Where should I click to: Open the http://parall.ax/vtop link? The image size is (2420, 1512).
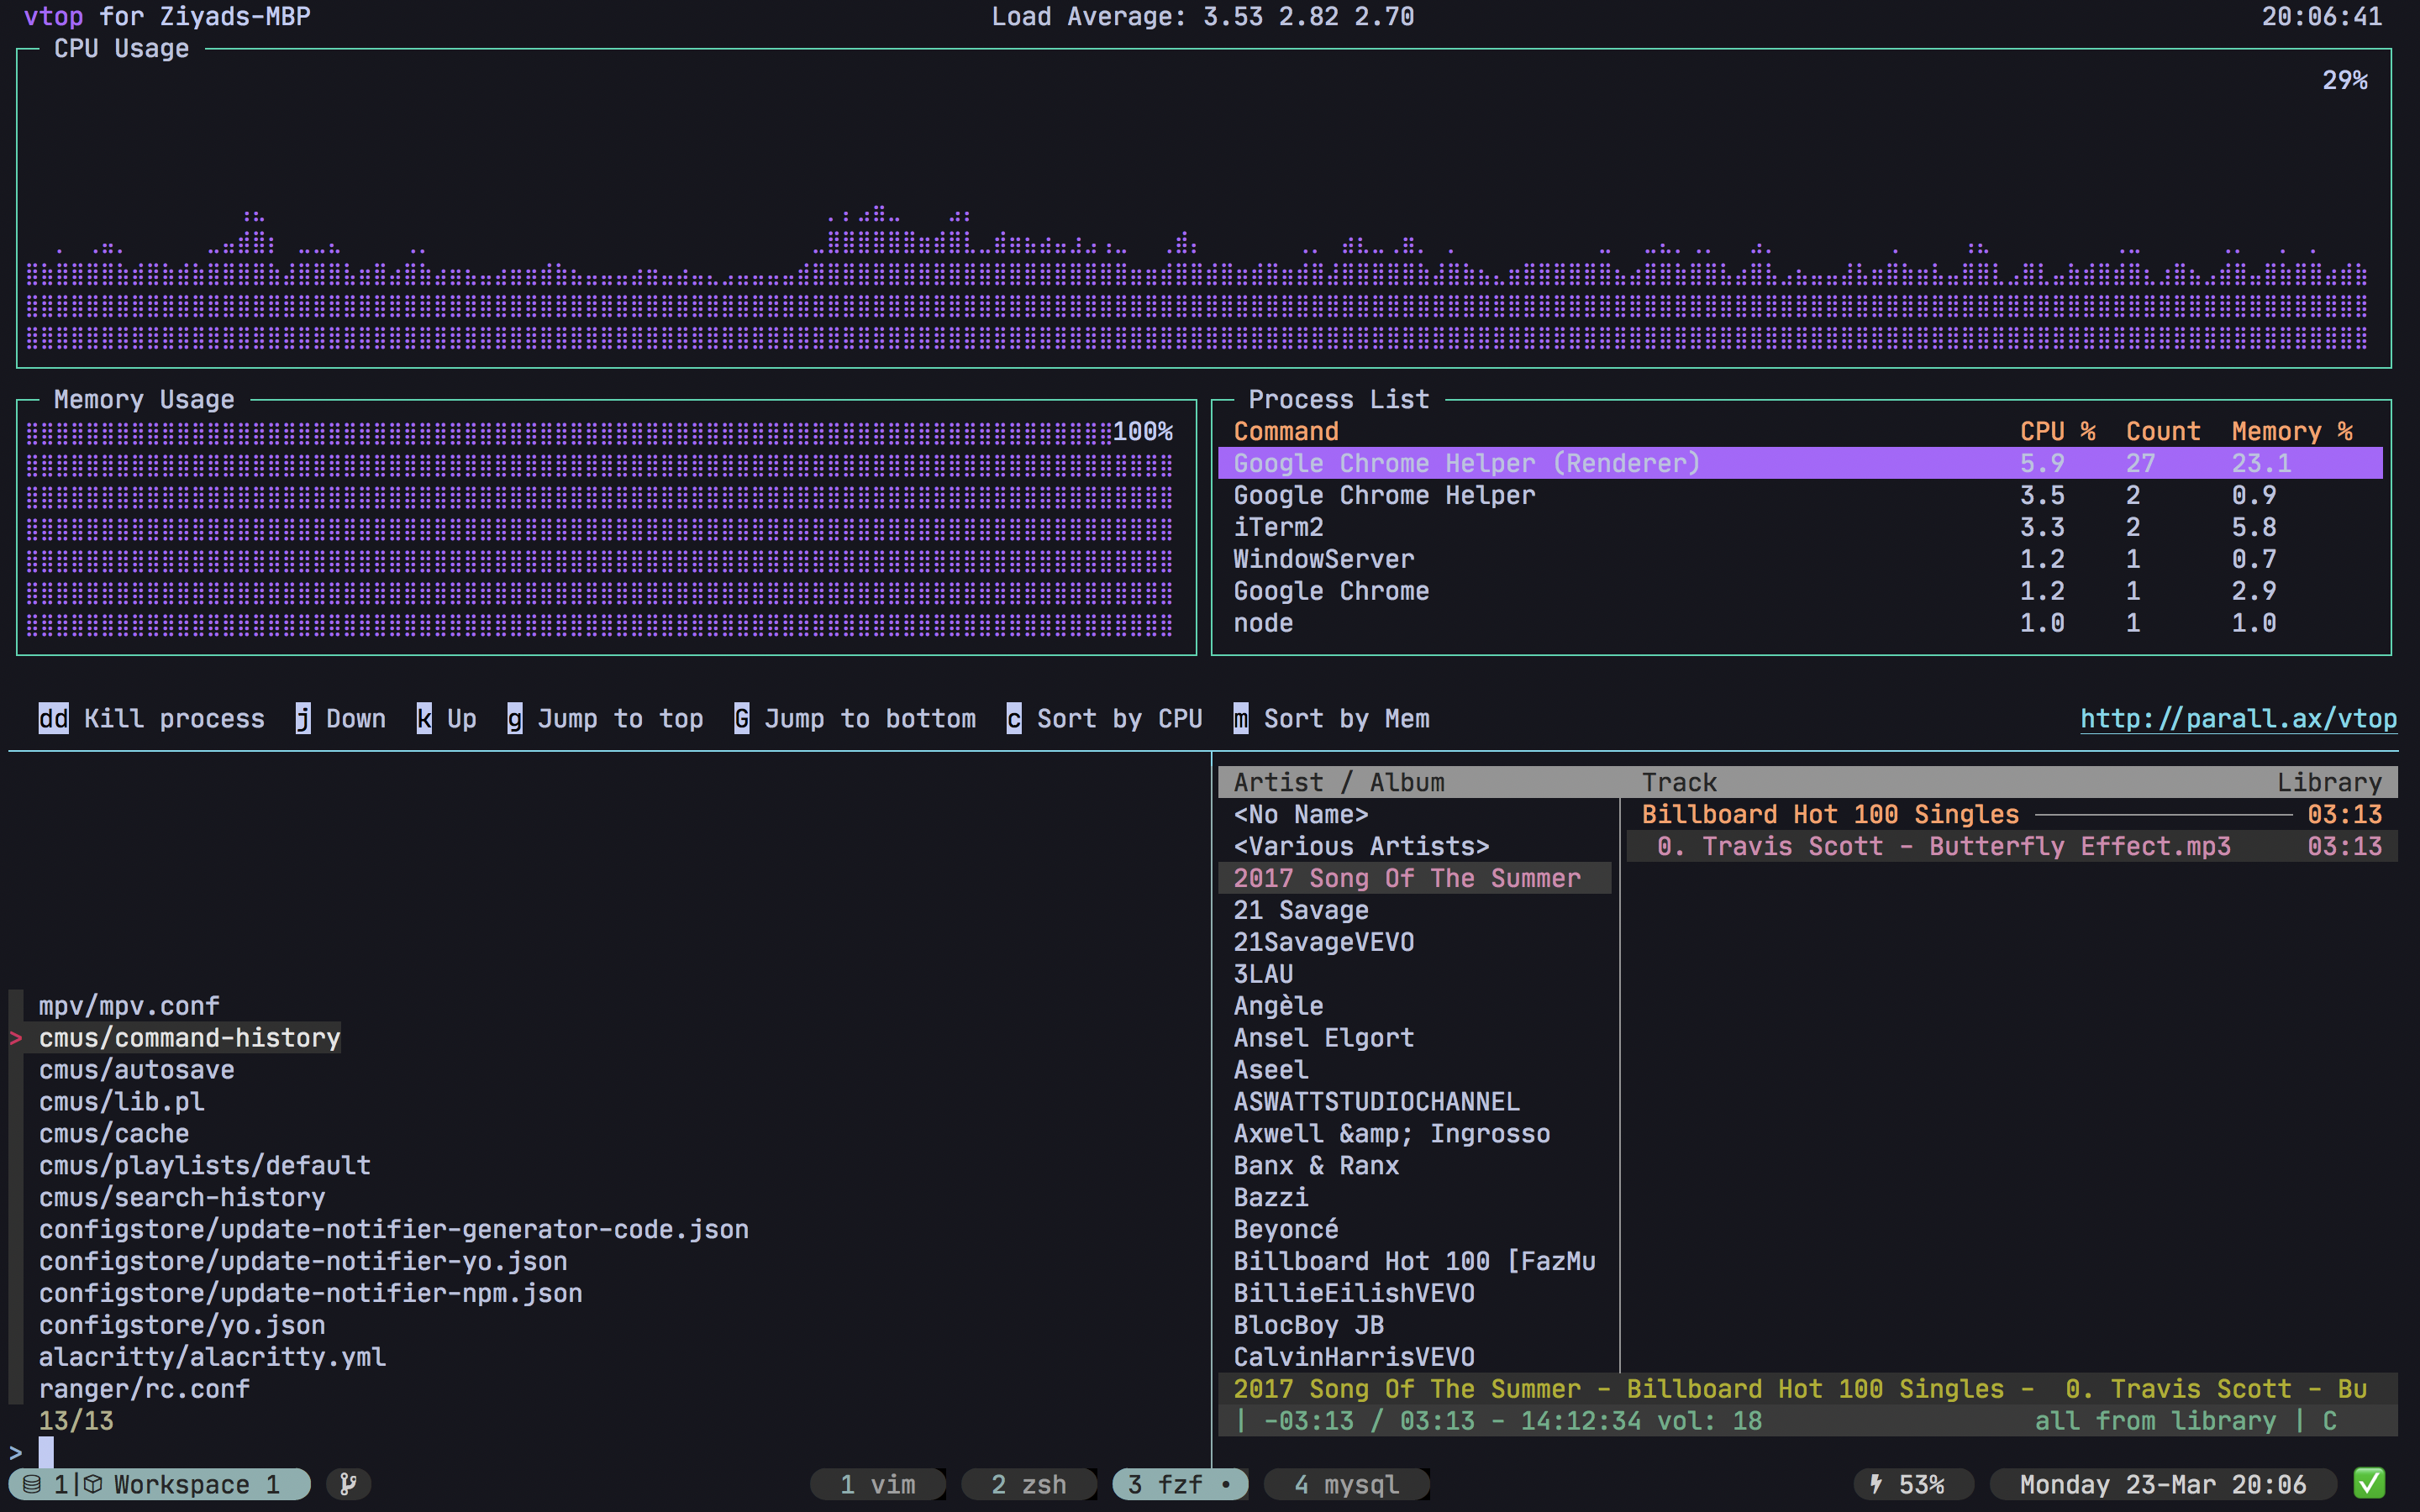2238,718
